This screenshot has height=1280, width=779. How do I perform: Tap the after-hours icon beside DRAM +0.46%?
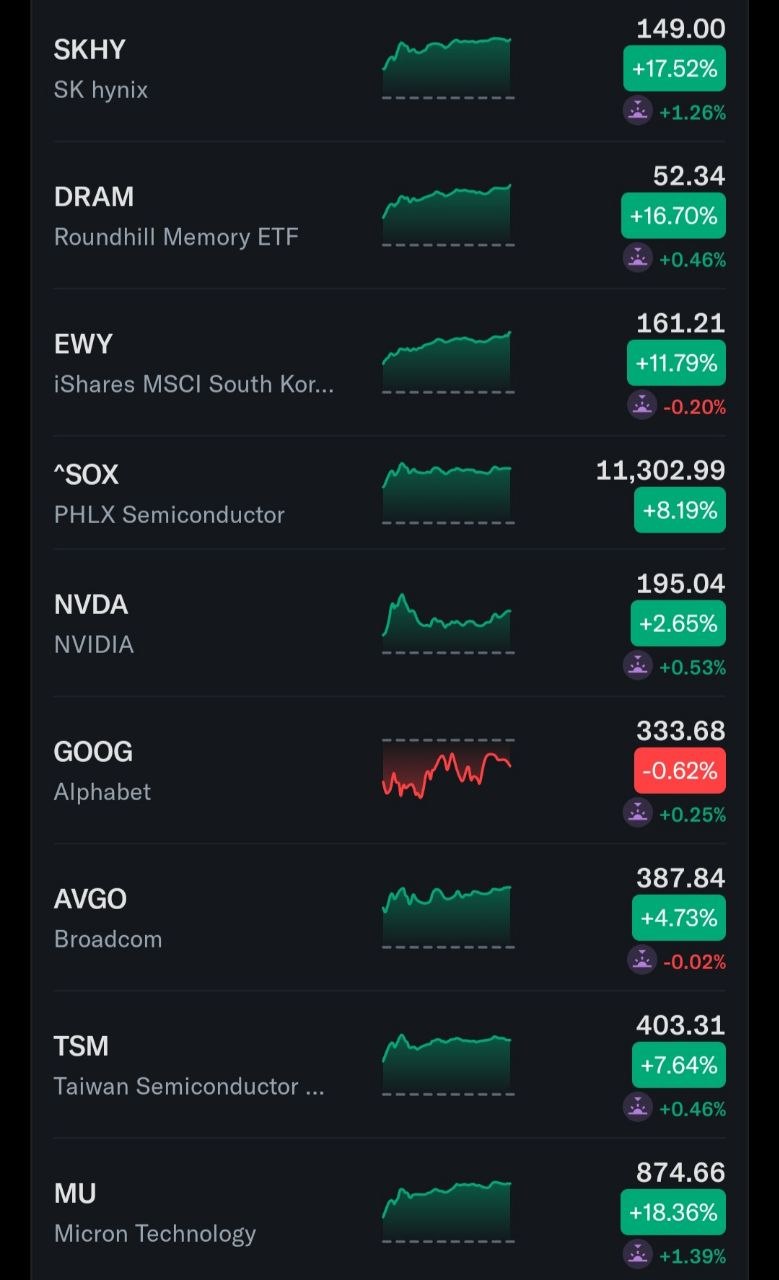point(638,259)
